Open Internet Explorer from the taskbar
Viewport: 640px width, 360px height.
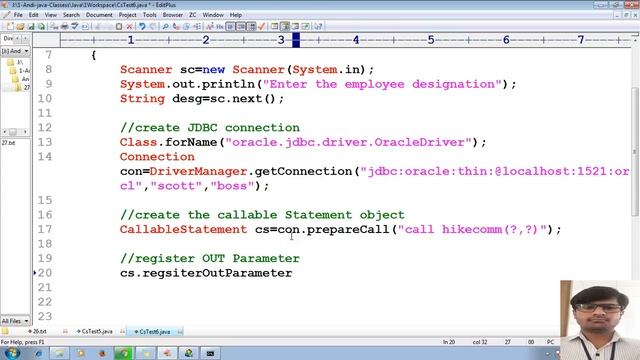coord(38,353)
